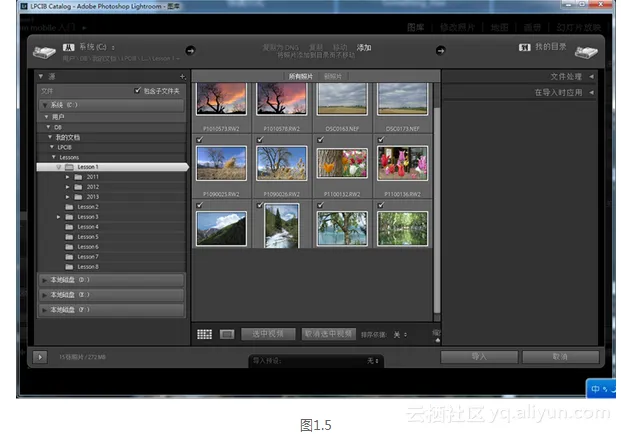Click the Lesson 2 folder icon
Viewport: 621px width, 434px height.
(x=69, y=207)
